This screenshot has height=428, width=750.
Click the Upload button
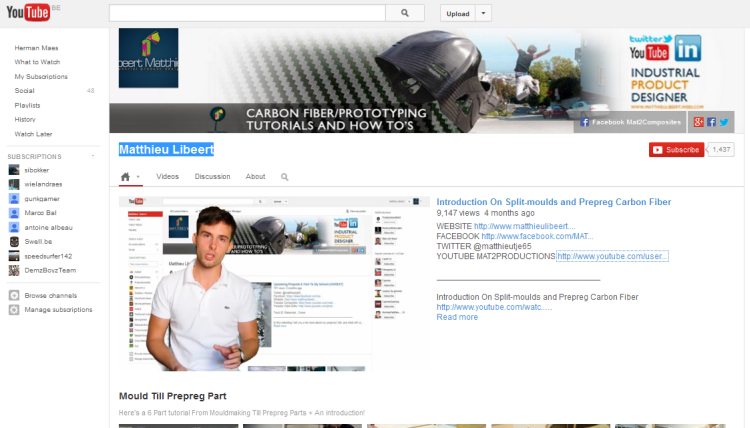(x=458, y=13)
